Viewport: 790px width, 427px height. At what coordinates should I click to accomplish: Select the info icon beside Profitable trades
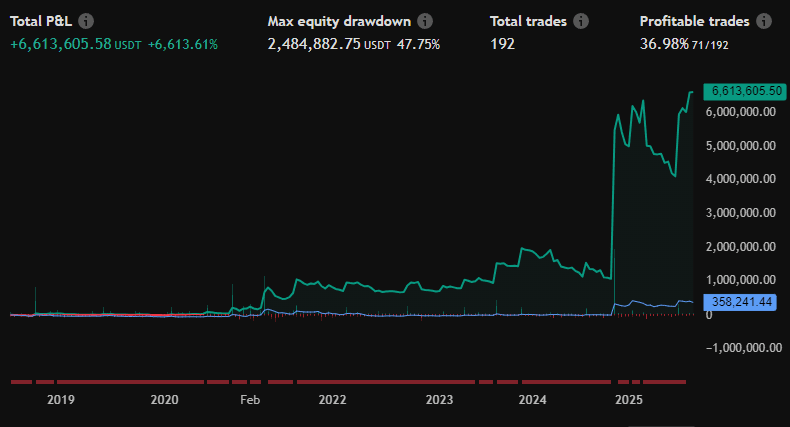[764, 21]
